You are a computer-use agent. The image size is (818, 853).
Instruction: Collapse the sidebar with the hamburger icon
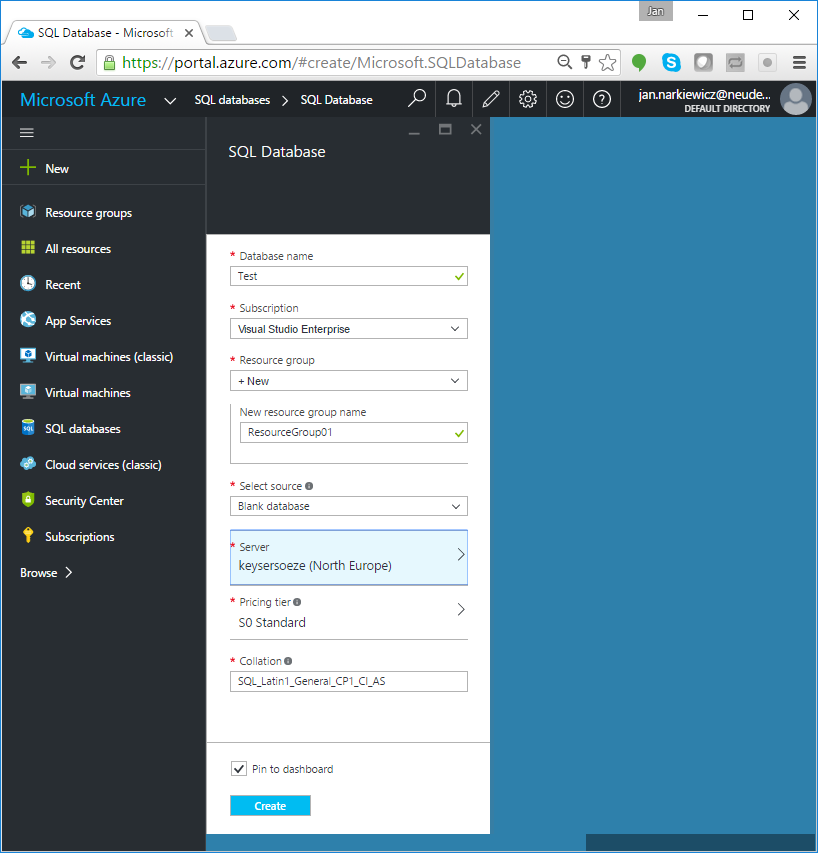click(26, 132)
